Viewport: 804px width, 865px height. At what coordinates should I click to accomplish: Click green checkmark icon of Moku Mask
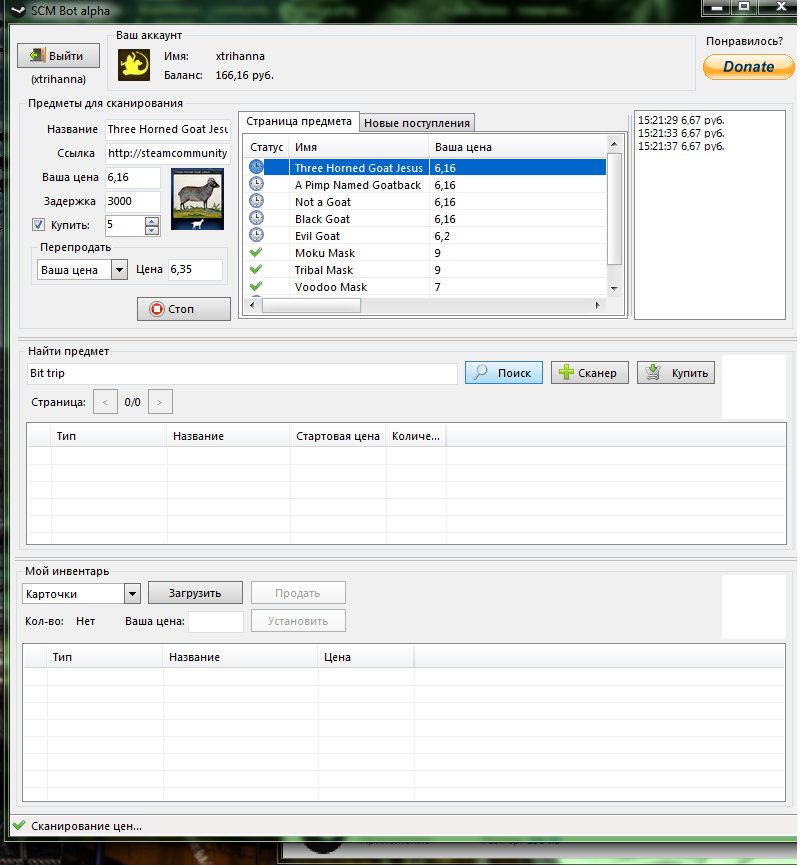click(x=256, y=252)
